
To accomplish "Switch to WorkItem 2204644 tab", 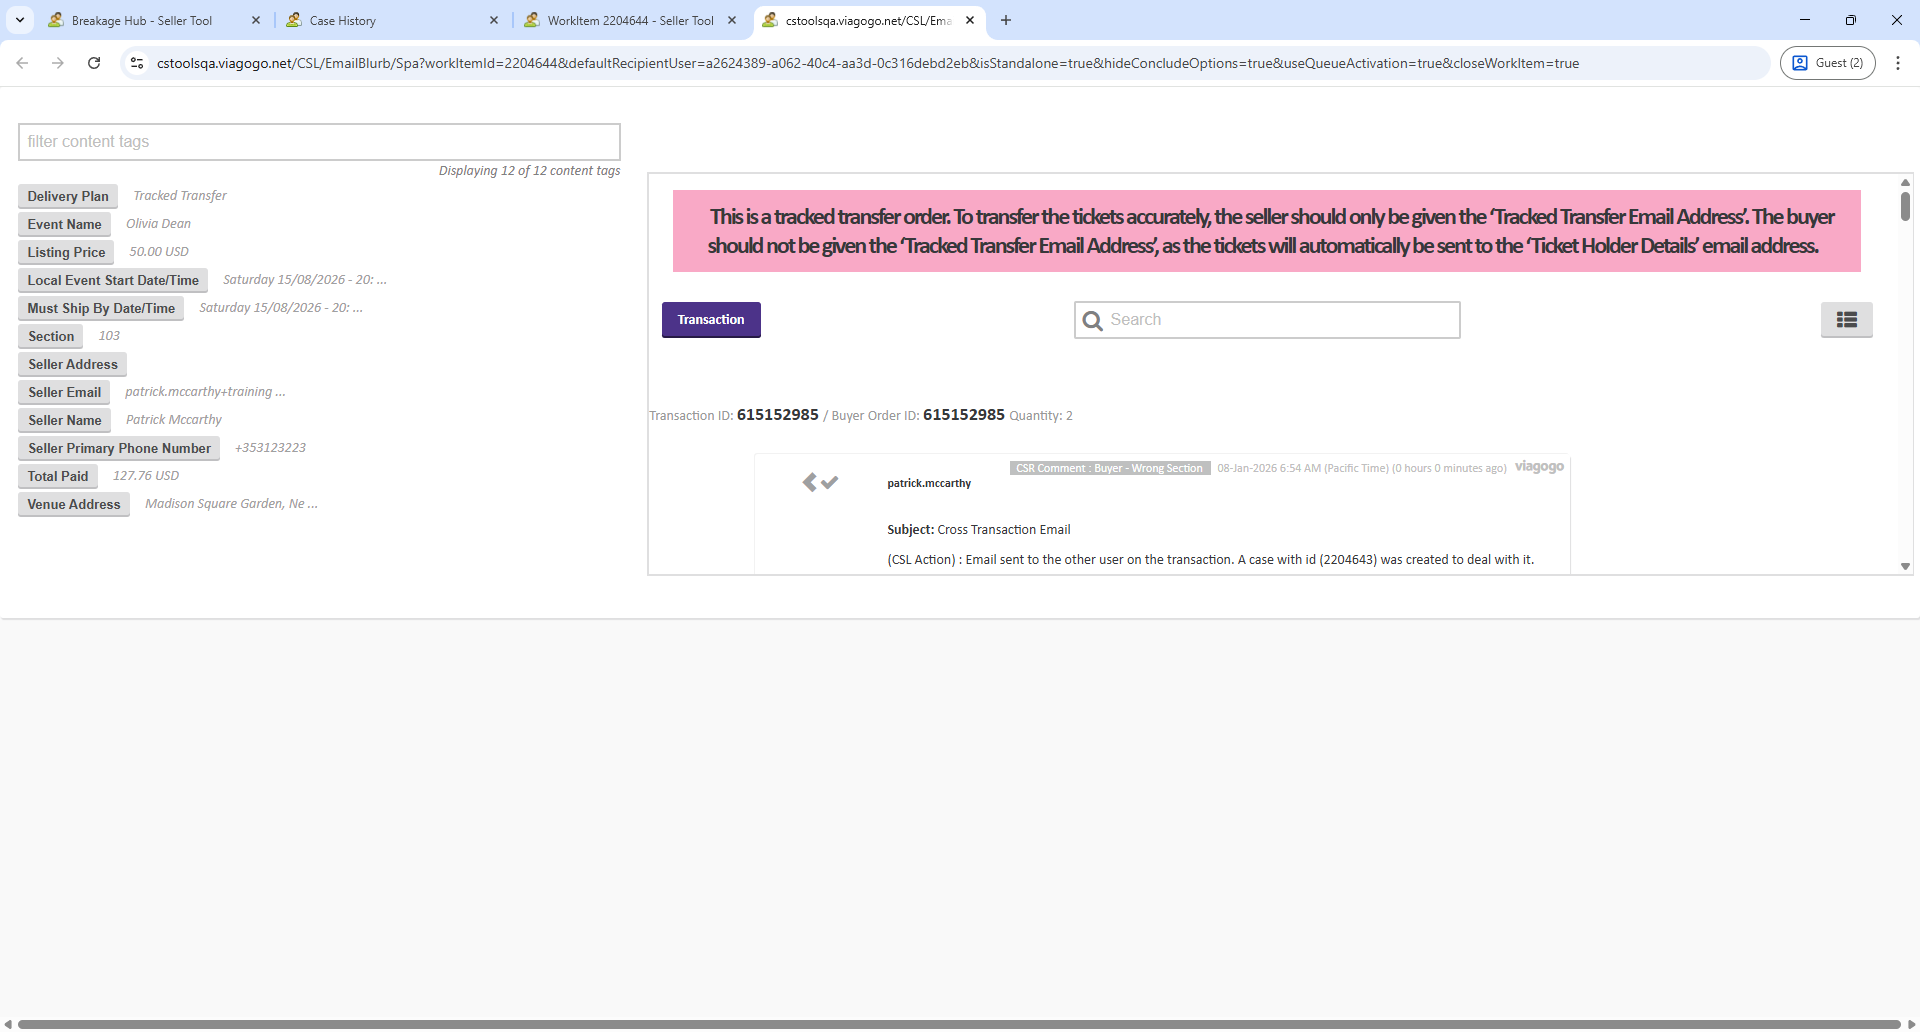I will [x=630, y=20].
